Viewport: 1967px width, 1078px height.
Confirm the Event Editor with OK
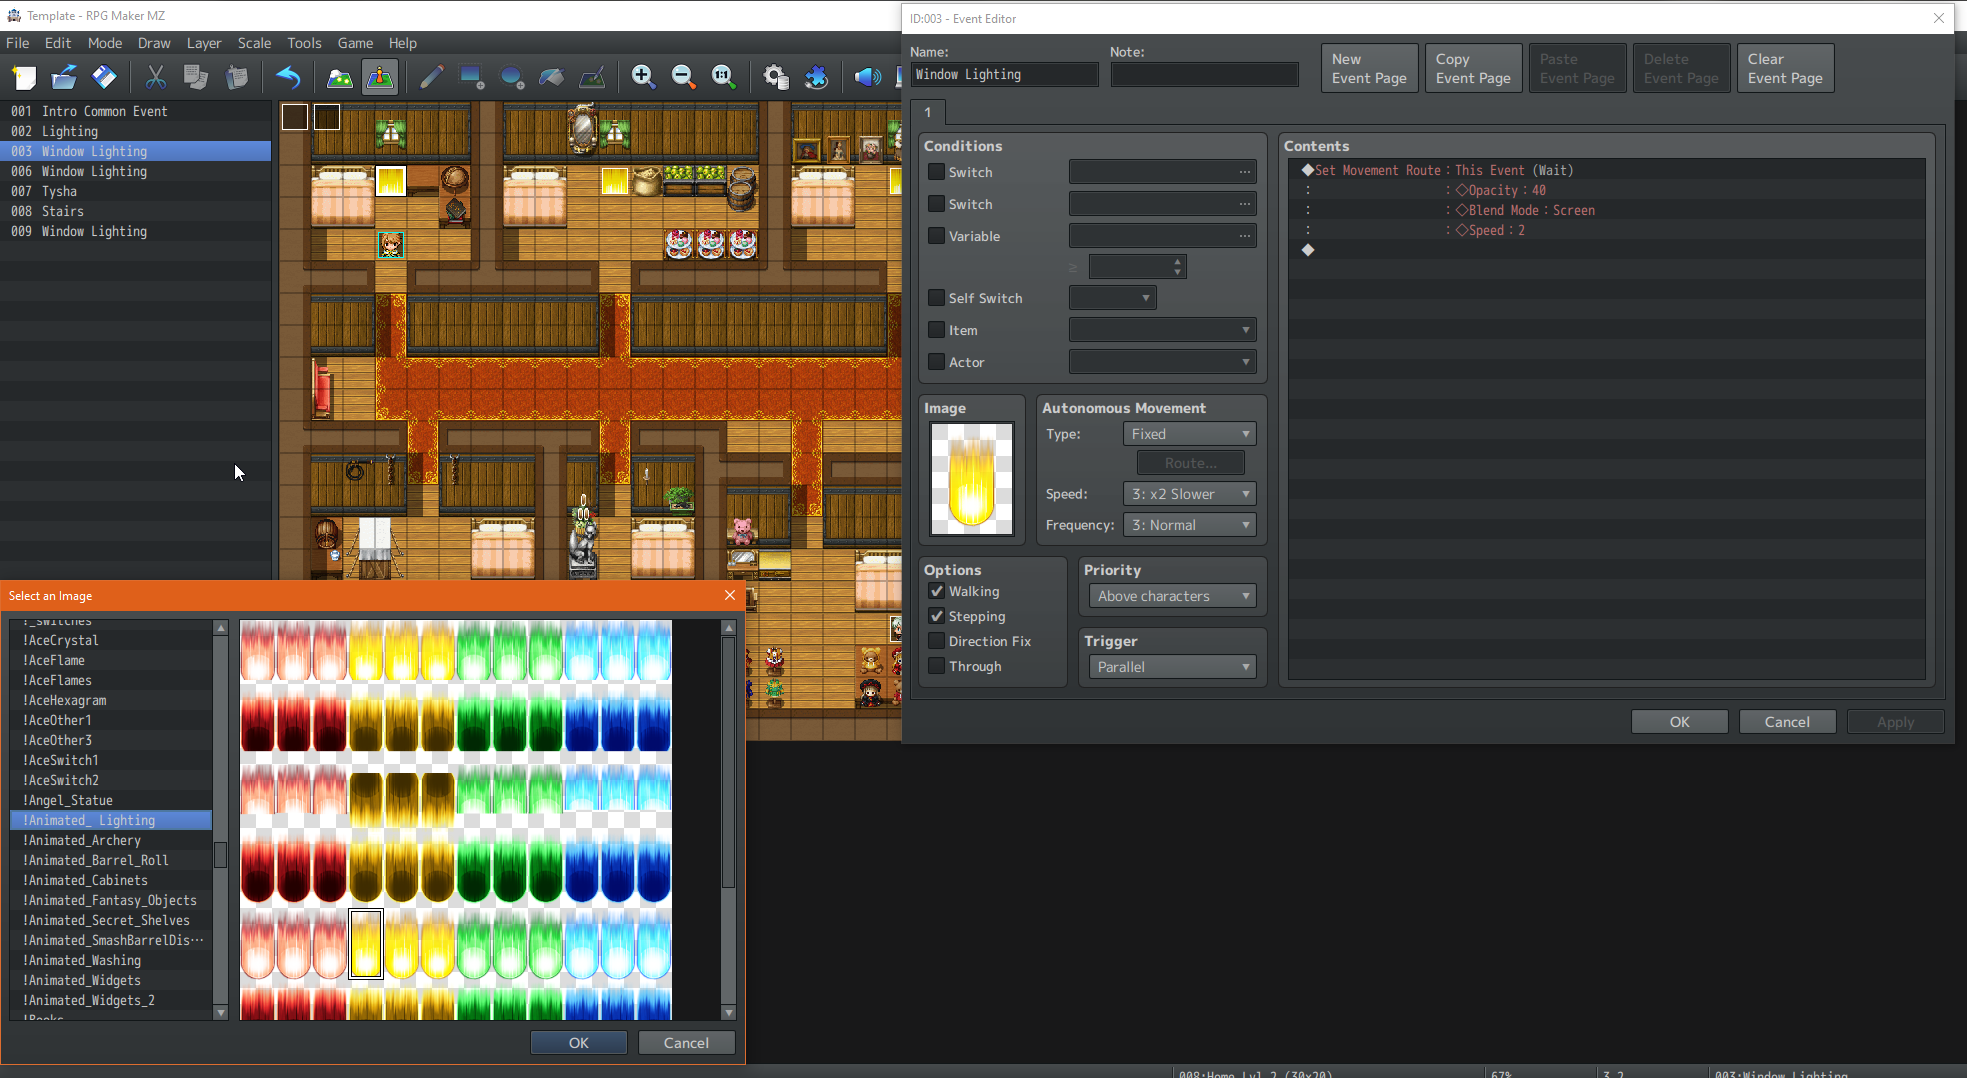pos(1679,722)
